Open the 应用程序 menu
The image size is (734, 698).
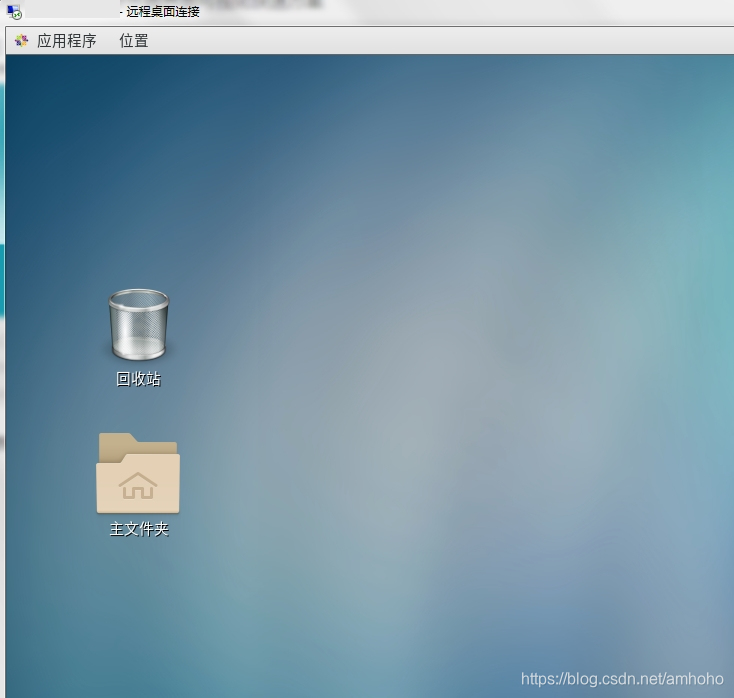point(66,41)
